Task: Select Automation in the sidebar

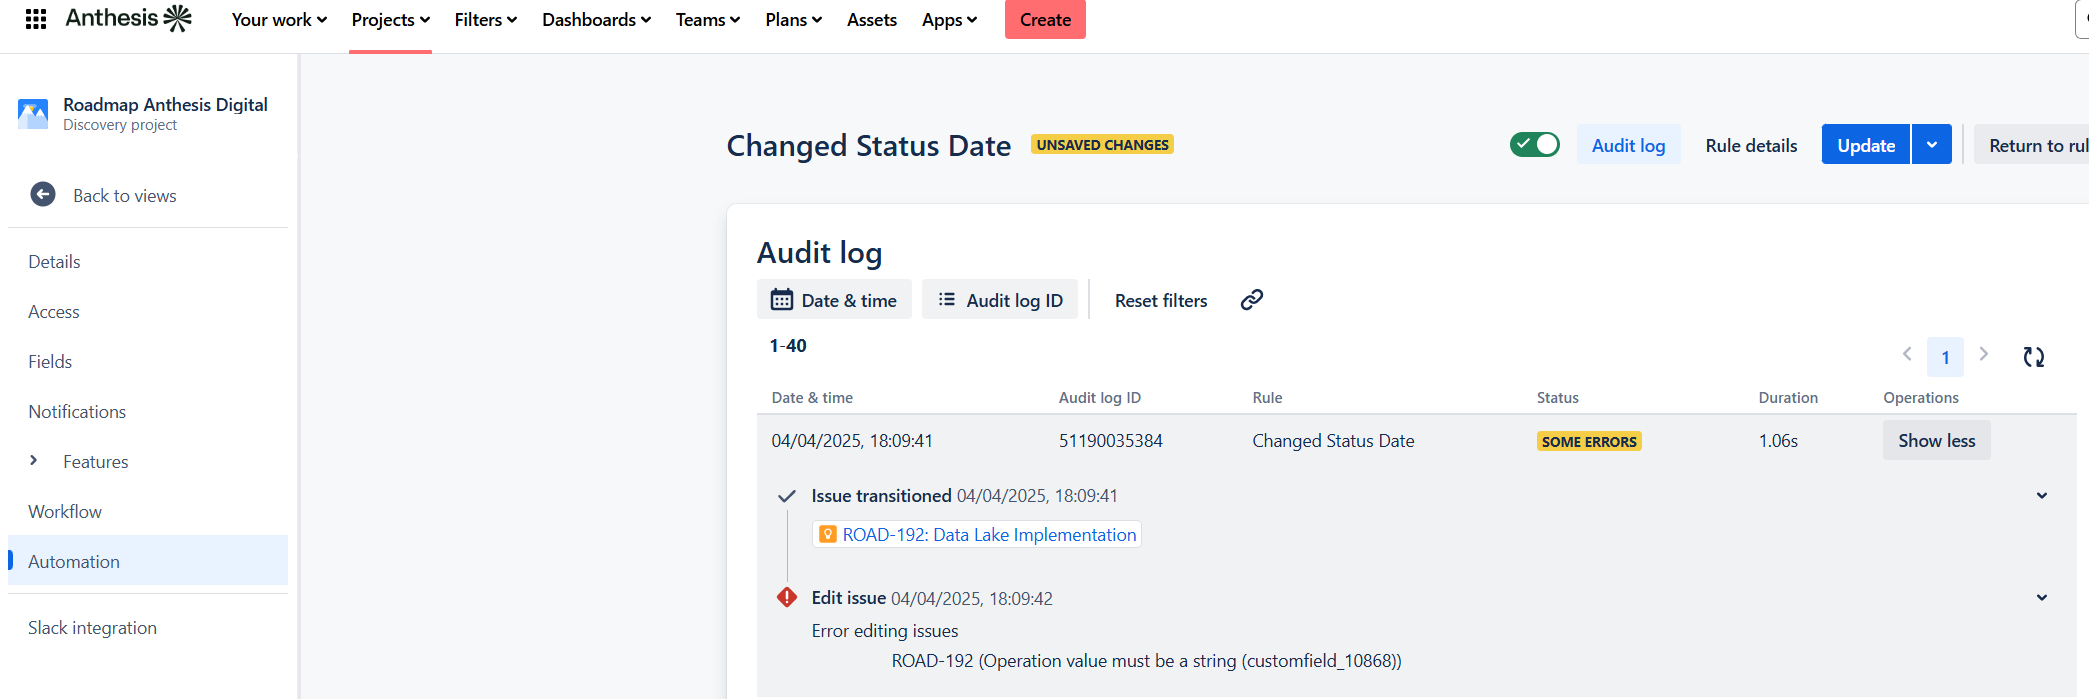Action: (148, 562)
